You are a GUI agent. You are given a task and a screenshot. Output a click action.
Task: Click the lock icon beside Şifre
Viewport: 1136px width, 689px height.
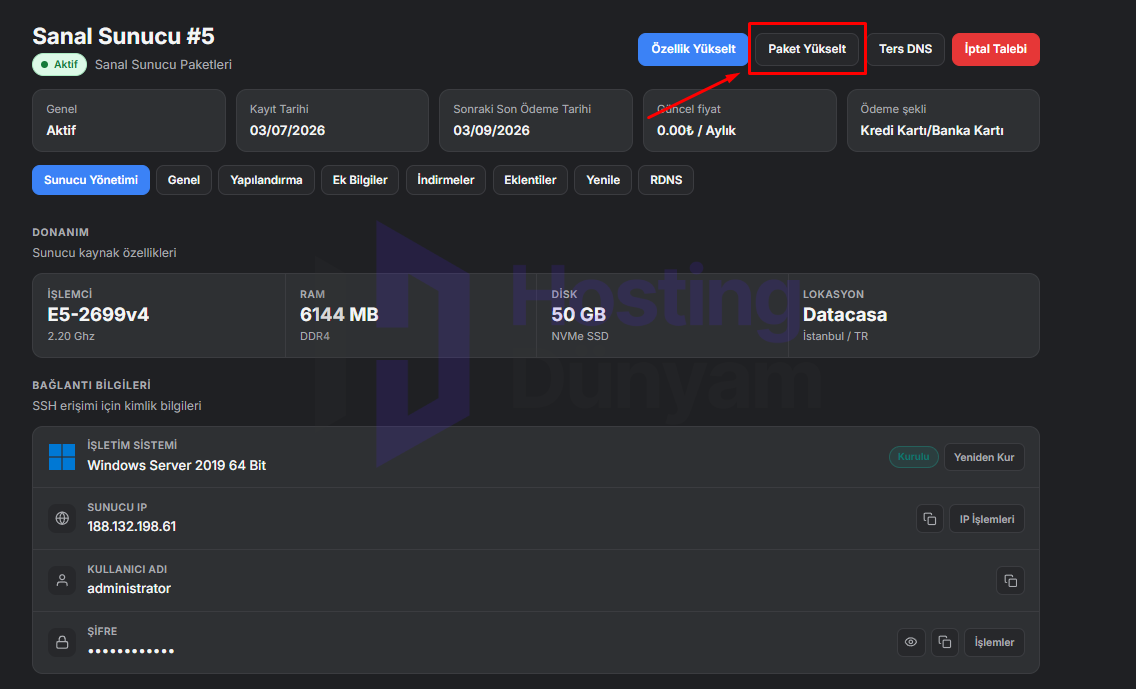(62, 642)
